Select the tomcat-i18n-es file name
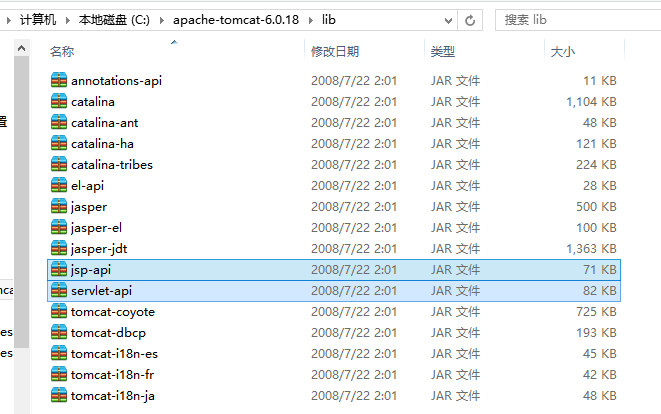Screen dimensions: 661x414 (114, 354)
